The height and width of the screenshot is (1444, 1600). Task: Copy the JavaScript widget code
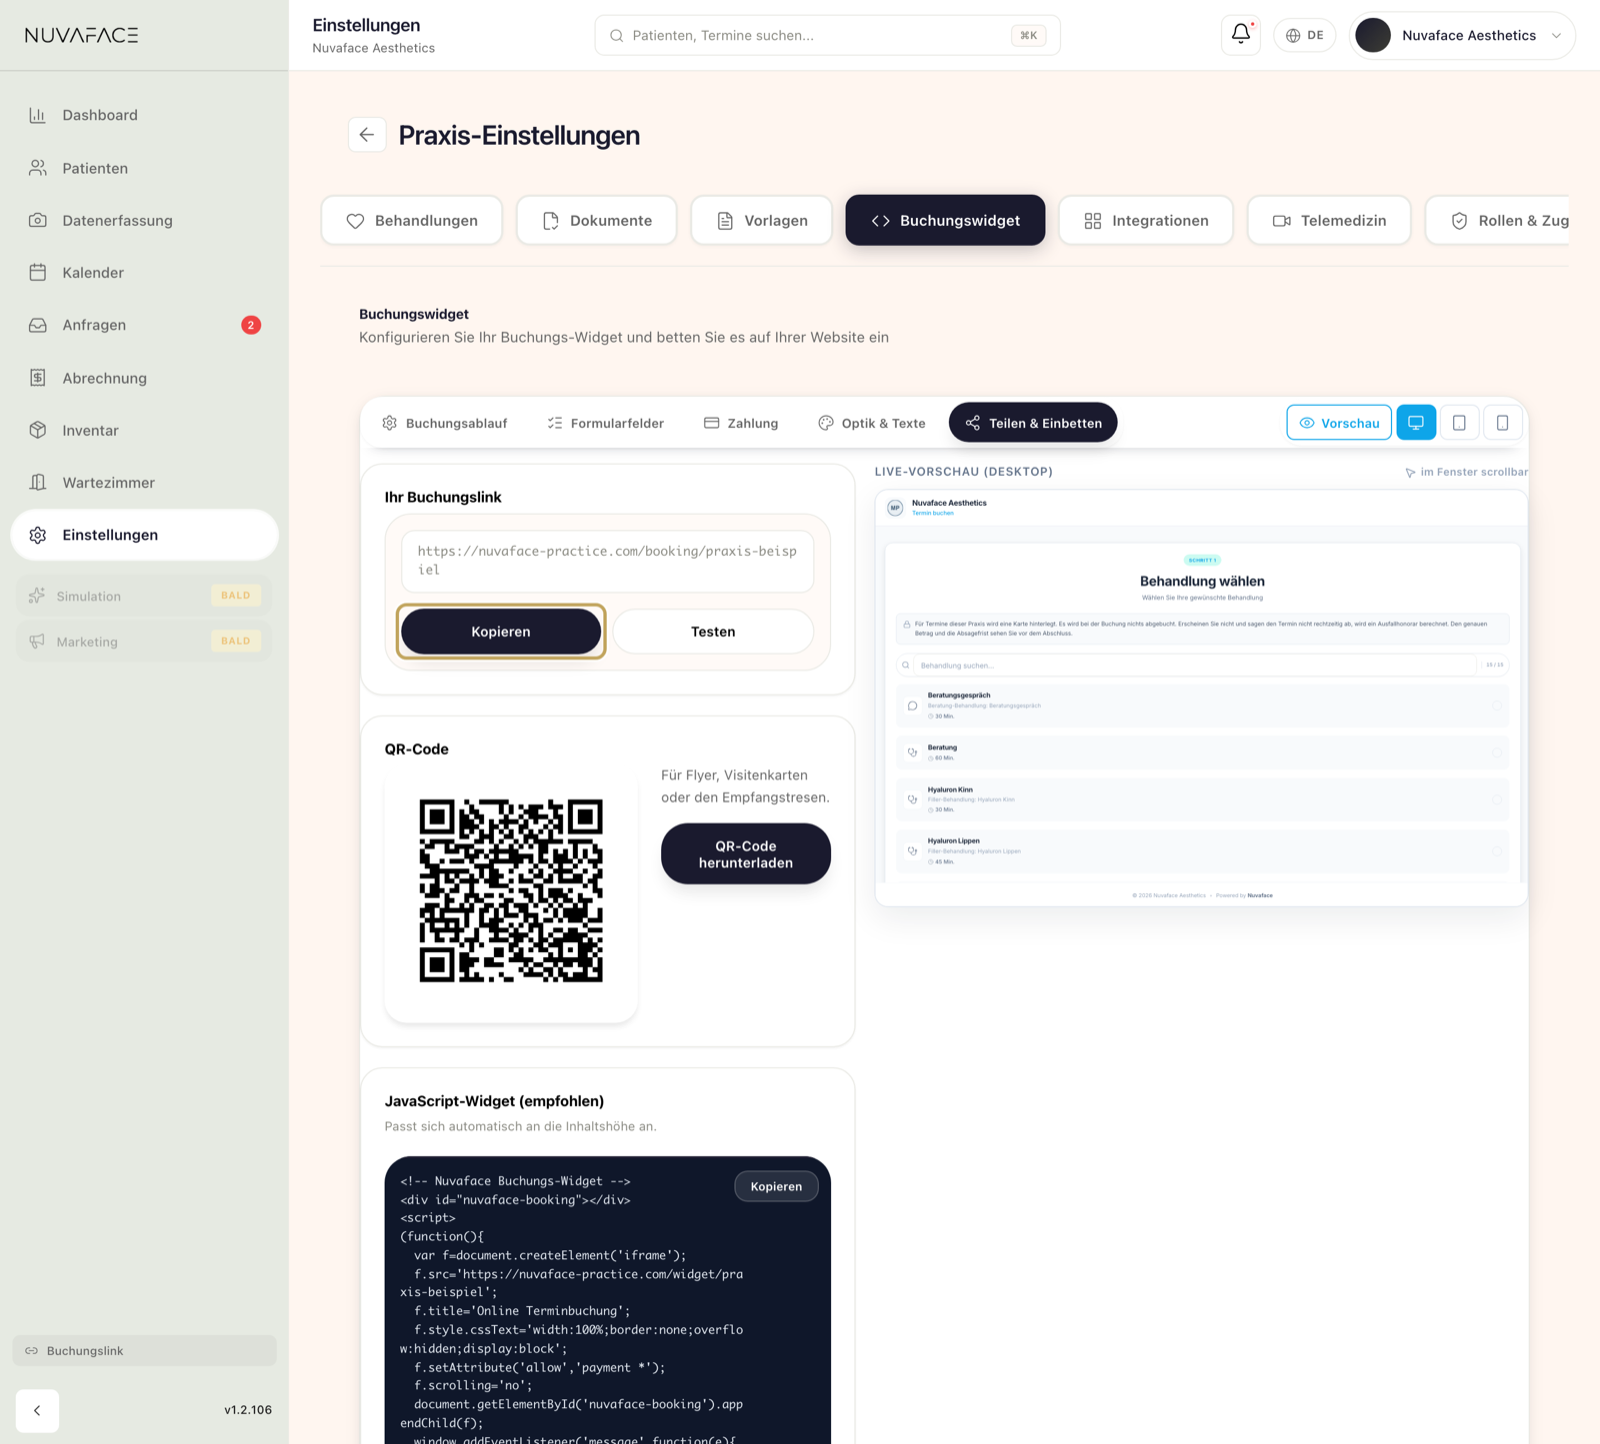(776, 1186)
